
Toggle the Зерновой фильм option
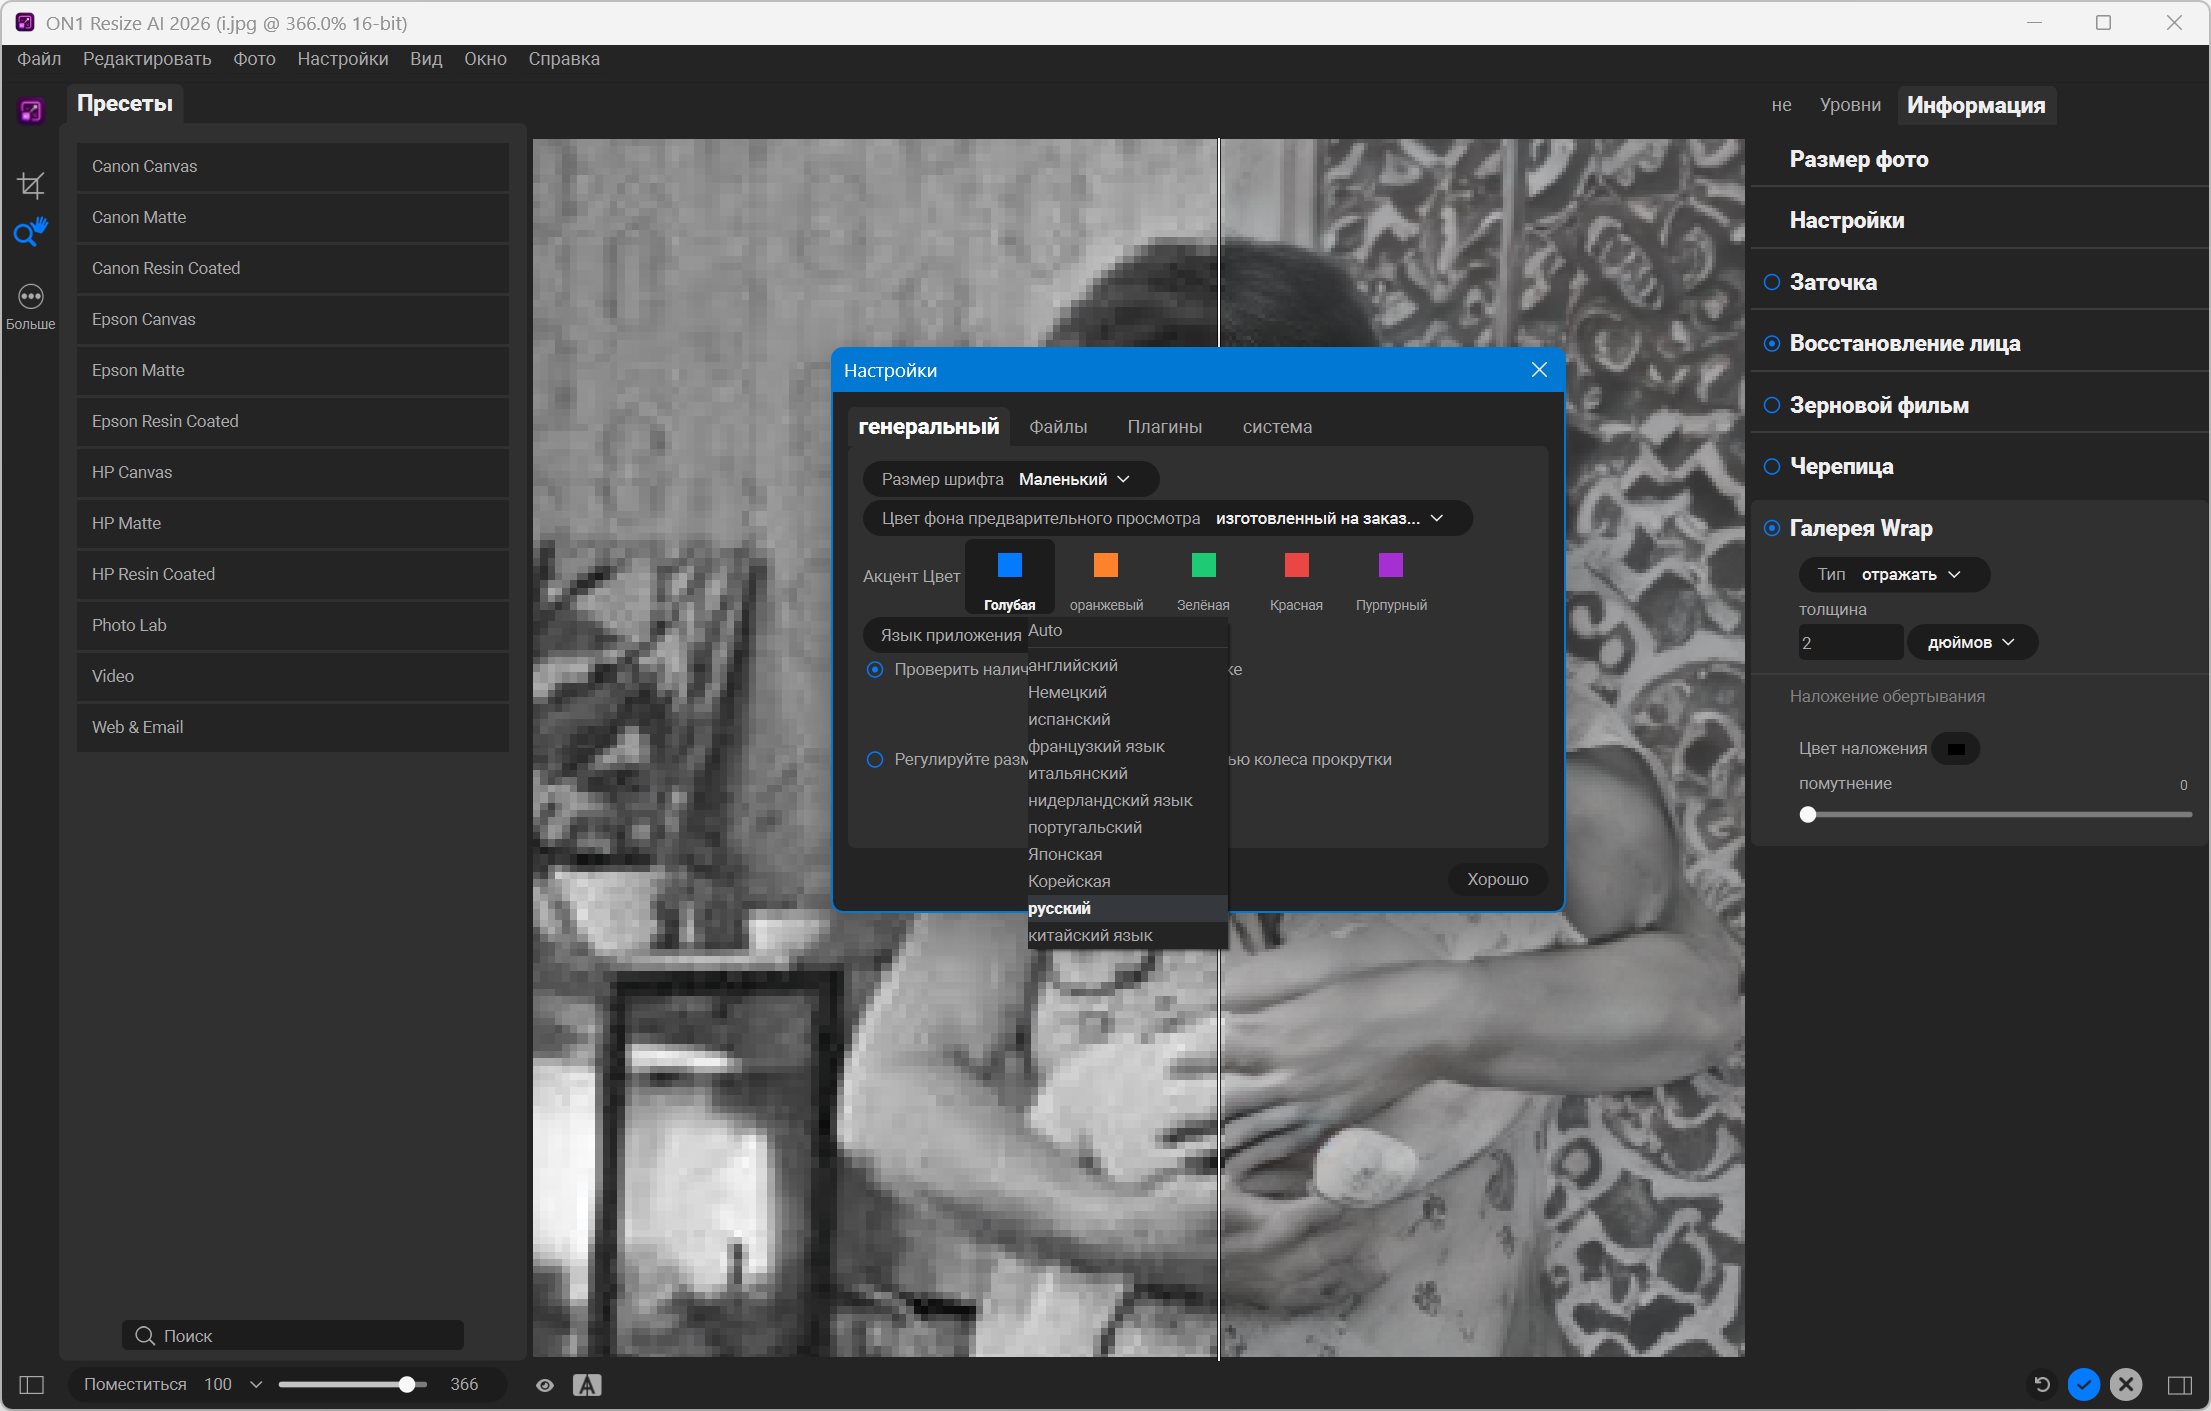pyautogui.click(x=1772, y=405)
